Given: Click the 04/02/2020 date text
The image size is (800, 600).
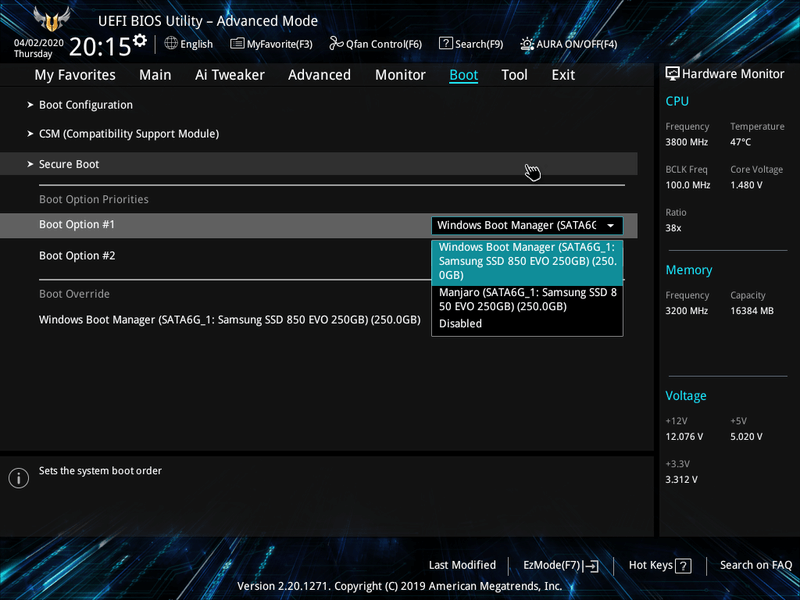Looking at the screenshot, I should point(39,42).
